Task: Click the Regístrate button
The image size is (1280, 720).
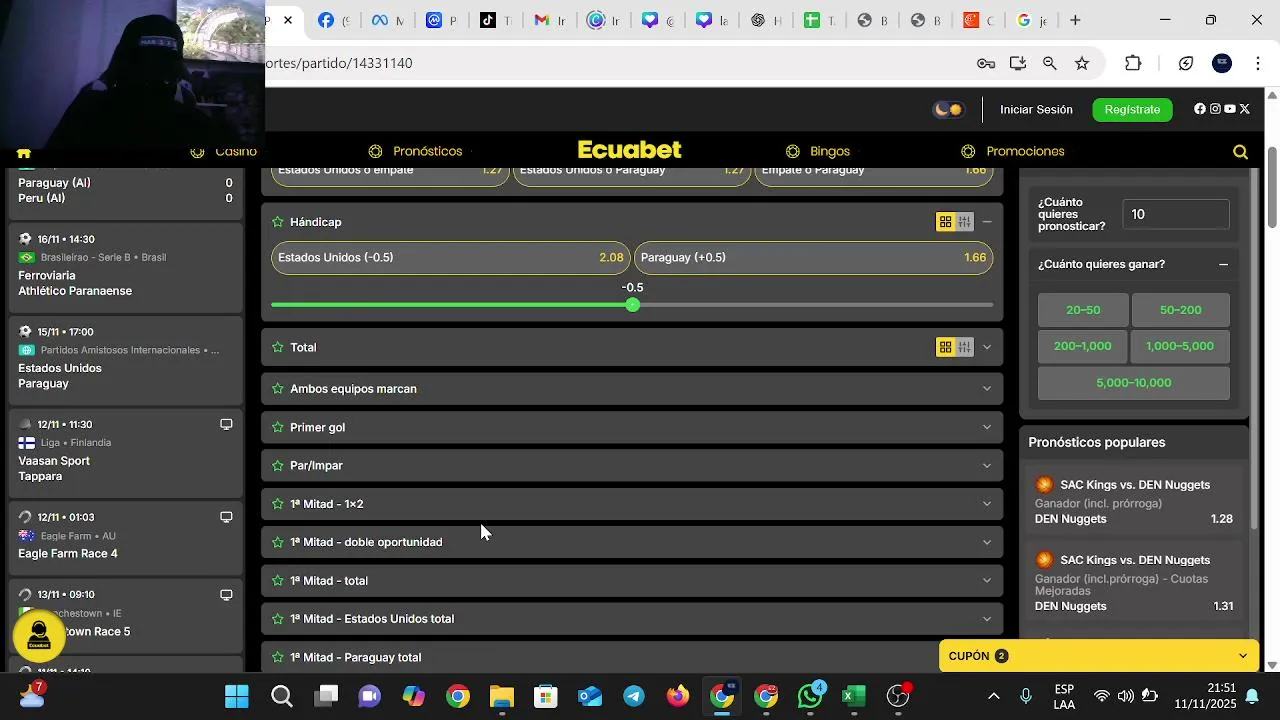Action: point(1132,109)
